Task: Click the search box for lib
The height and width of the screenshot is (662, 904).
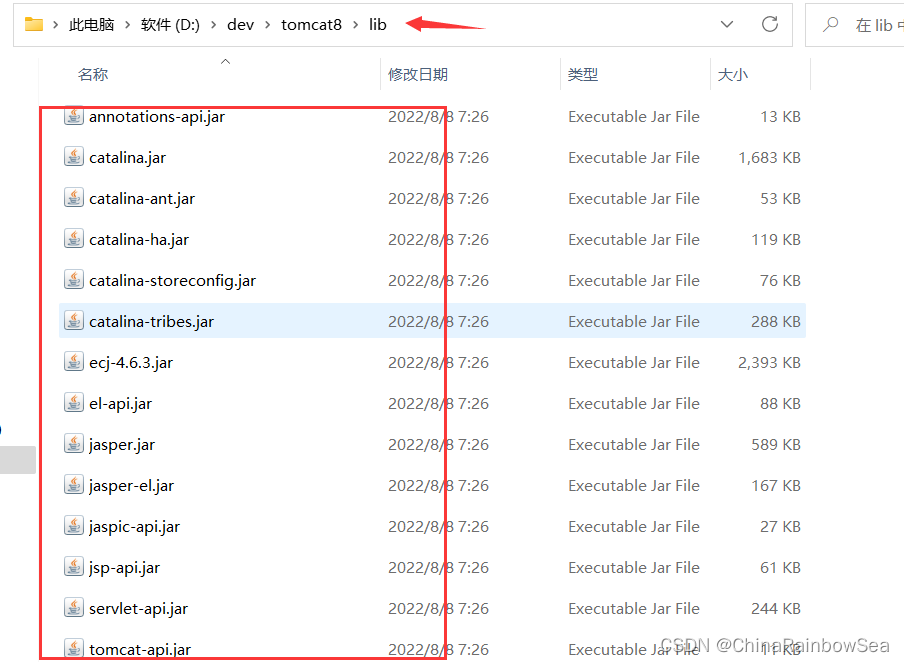Action: [x=854, y=25]
